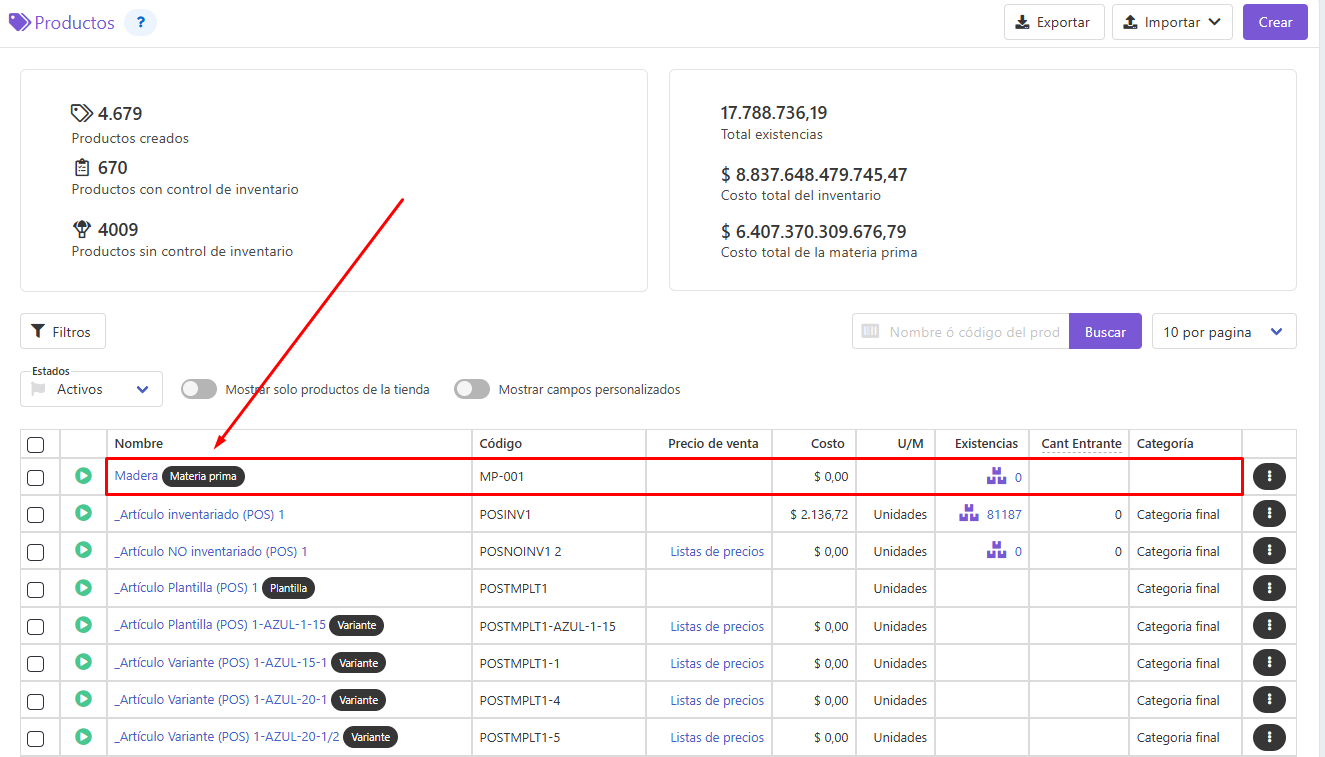Open the three-dot menu for Madera row
This screenshot has width=1325, height=757.
[1269, 477]
